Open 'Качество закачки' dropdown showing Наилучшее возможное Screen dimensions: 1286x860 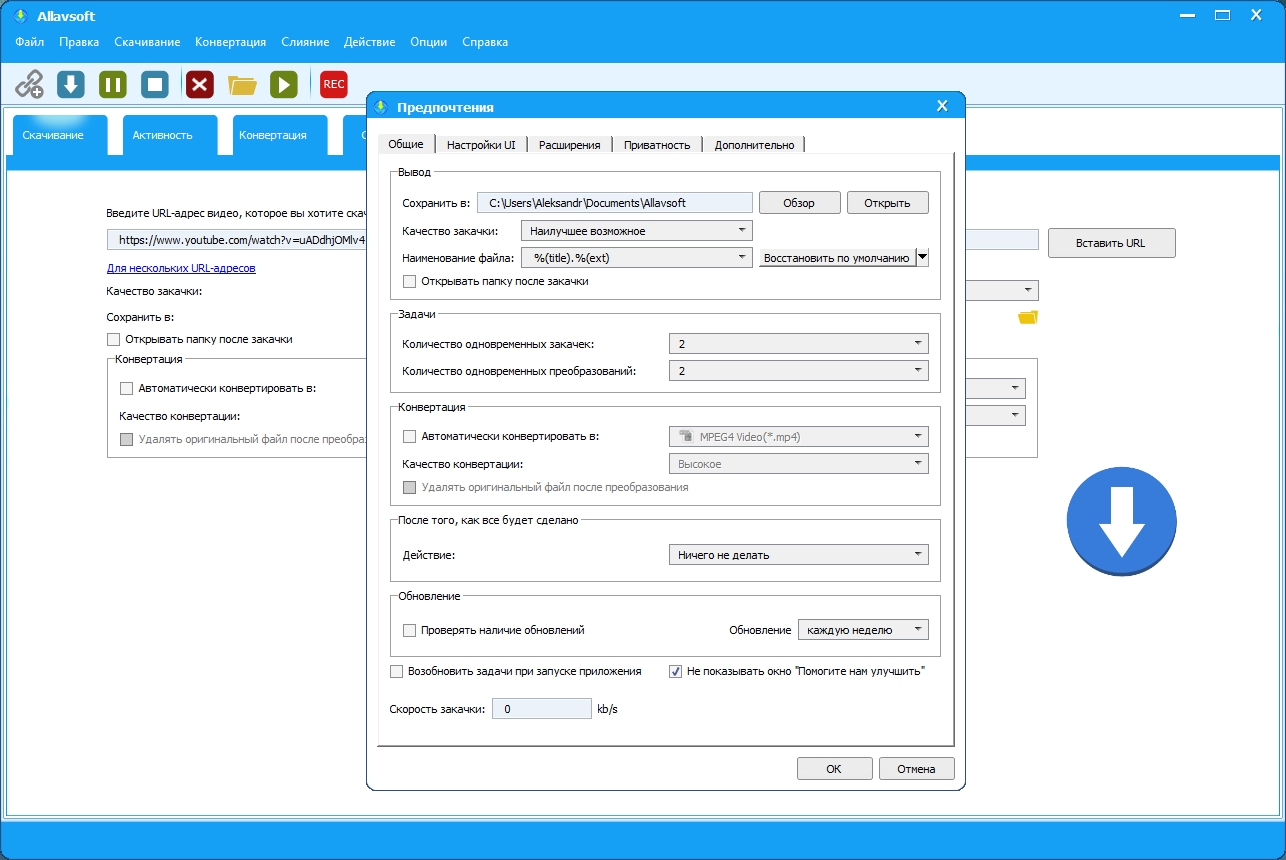[636, 231]
